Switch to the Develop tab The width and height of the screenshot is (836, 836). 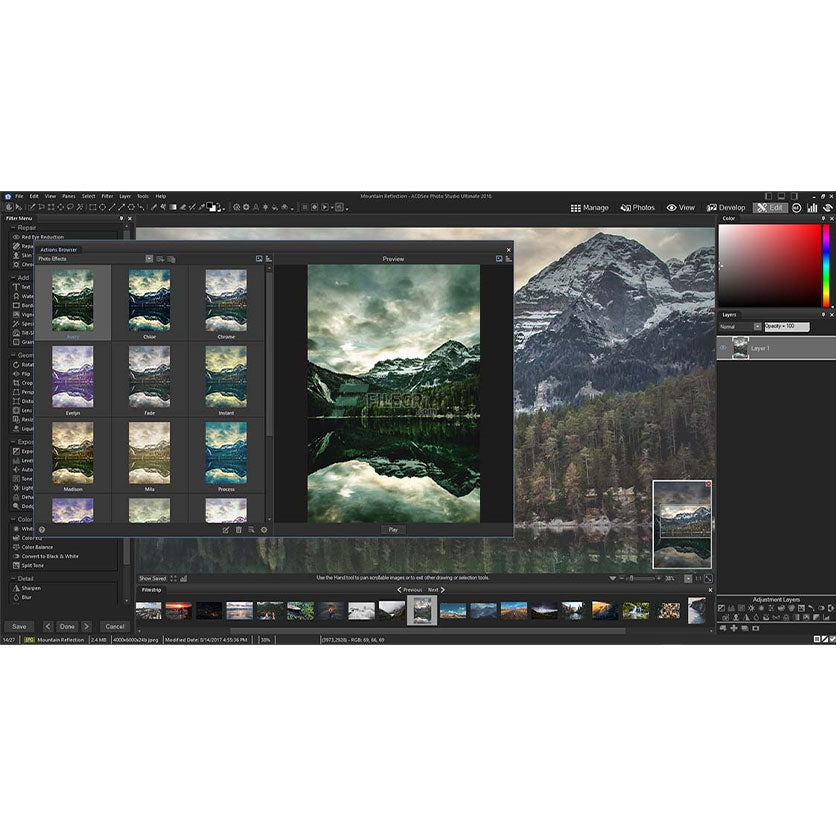tap(725, 207)
